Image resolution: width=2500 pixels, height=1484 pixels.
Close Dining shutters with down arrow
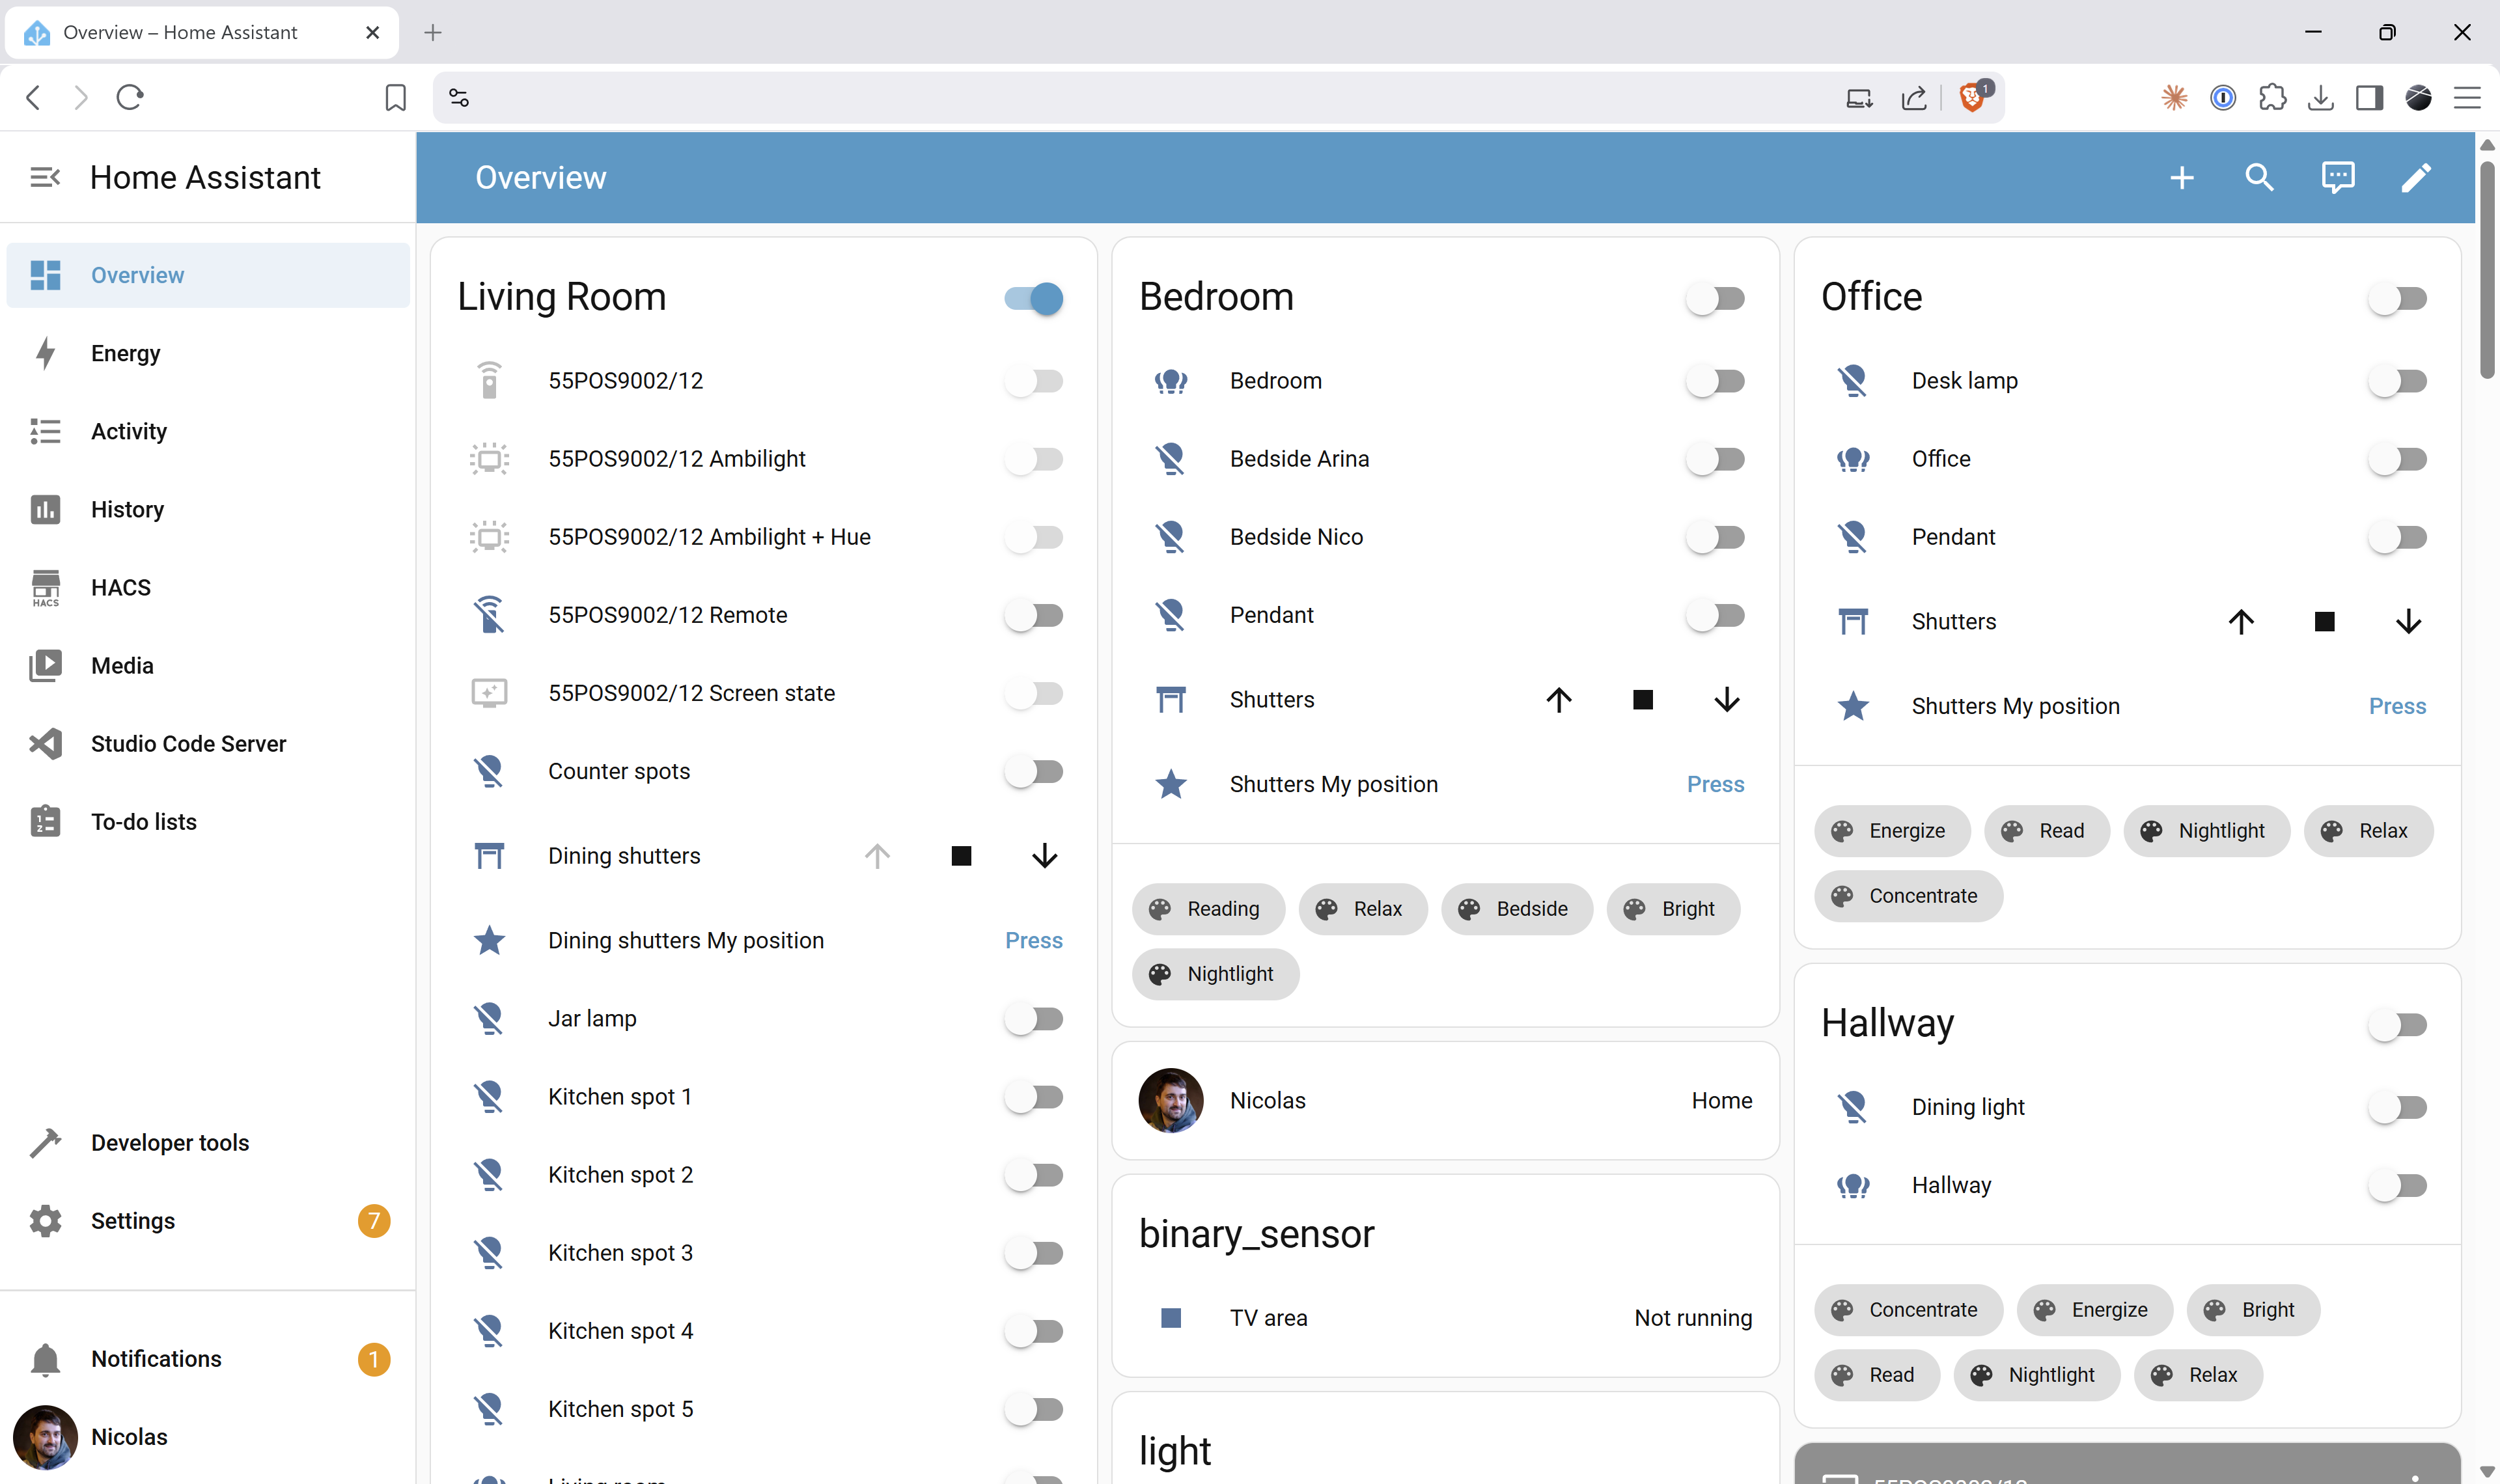1045,856
